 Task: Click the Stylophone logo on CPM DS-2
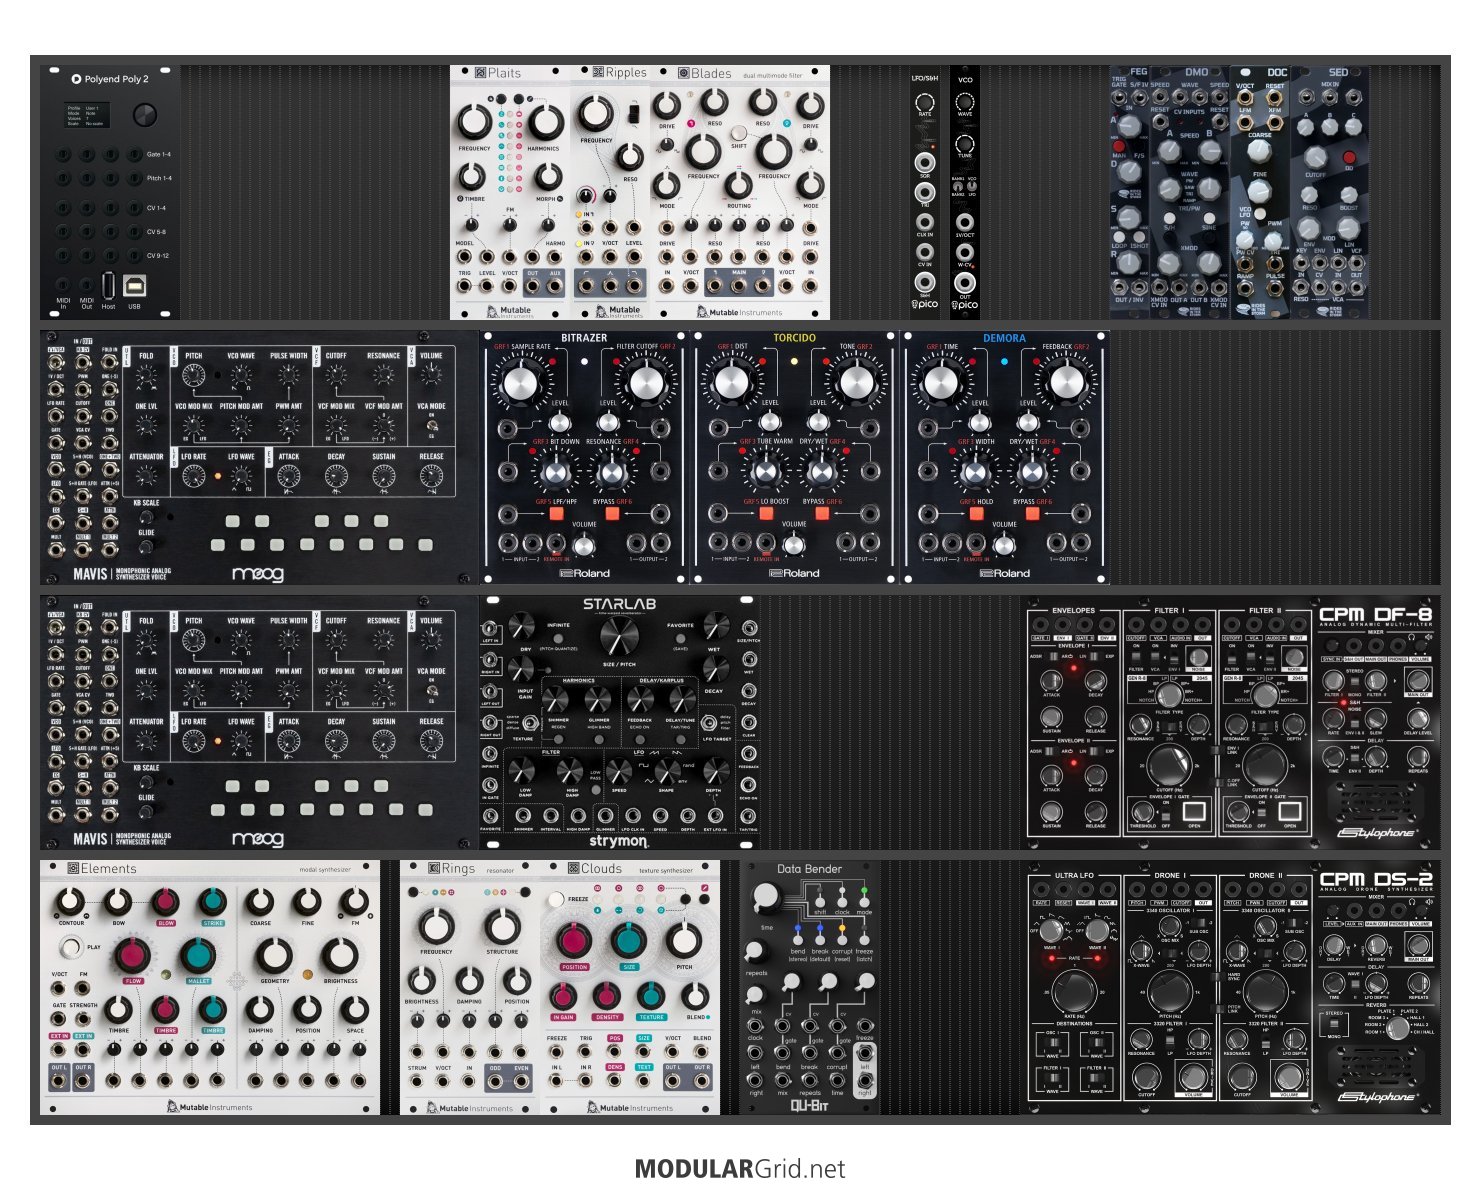coord(1380,1097)
